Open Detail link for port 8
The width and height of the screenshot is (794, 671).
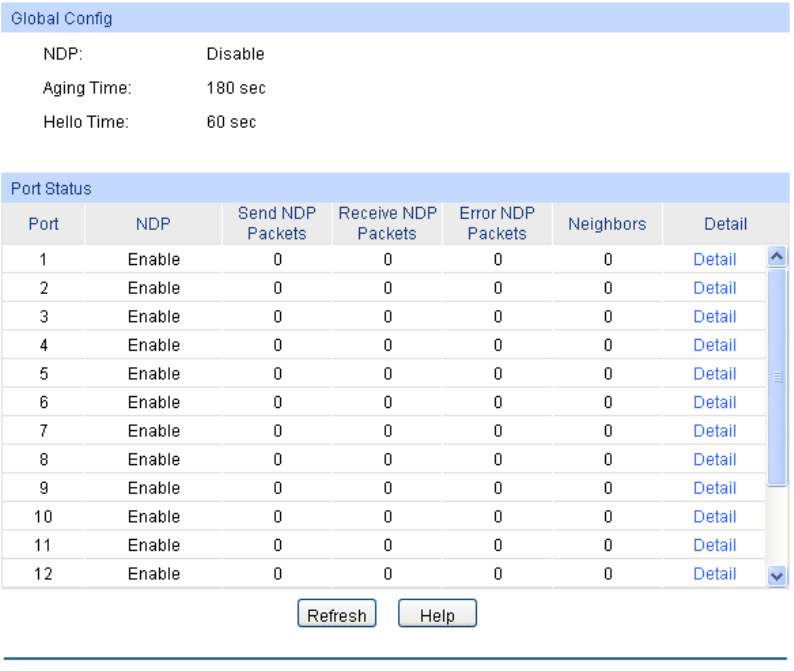(x=714, y=460)
